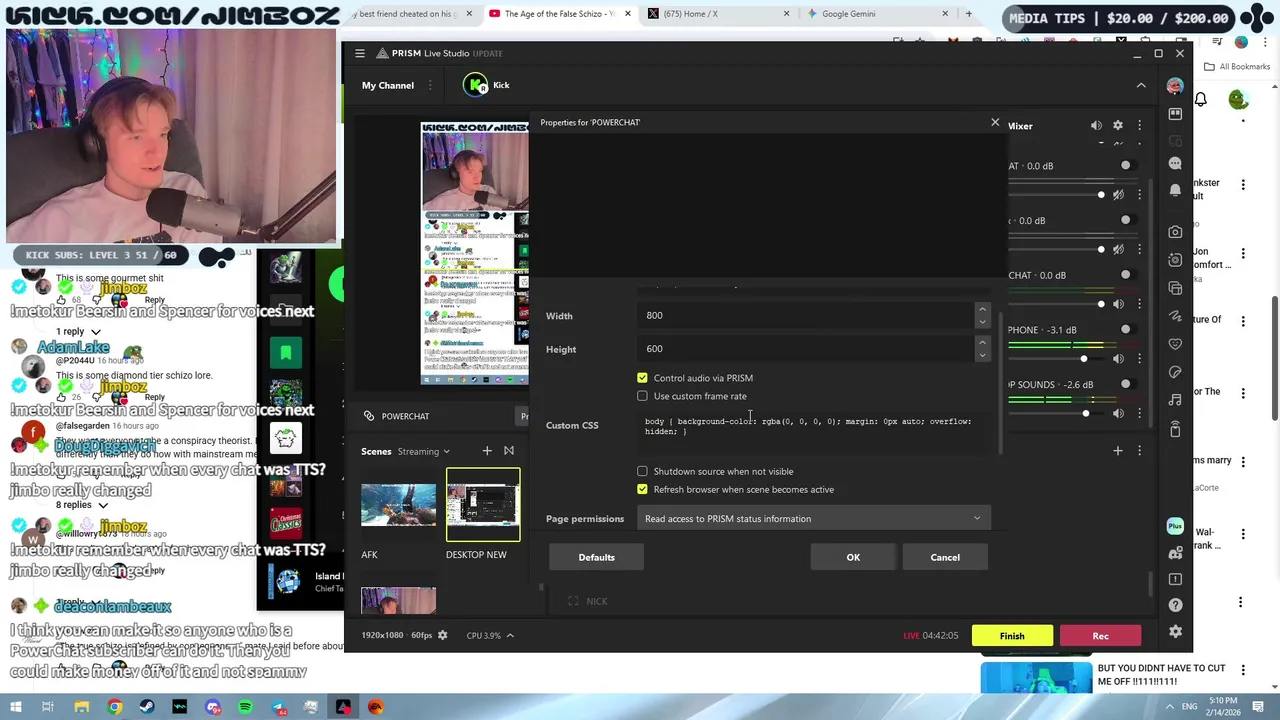This screenshot has width=1280, height=720.
Task: Open PRISM sidebar settings gear
Action: click(x=1175, y=632)
